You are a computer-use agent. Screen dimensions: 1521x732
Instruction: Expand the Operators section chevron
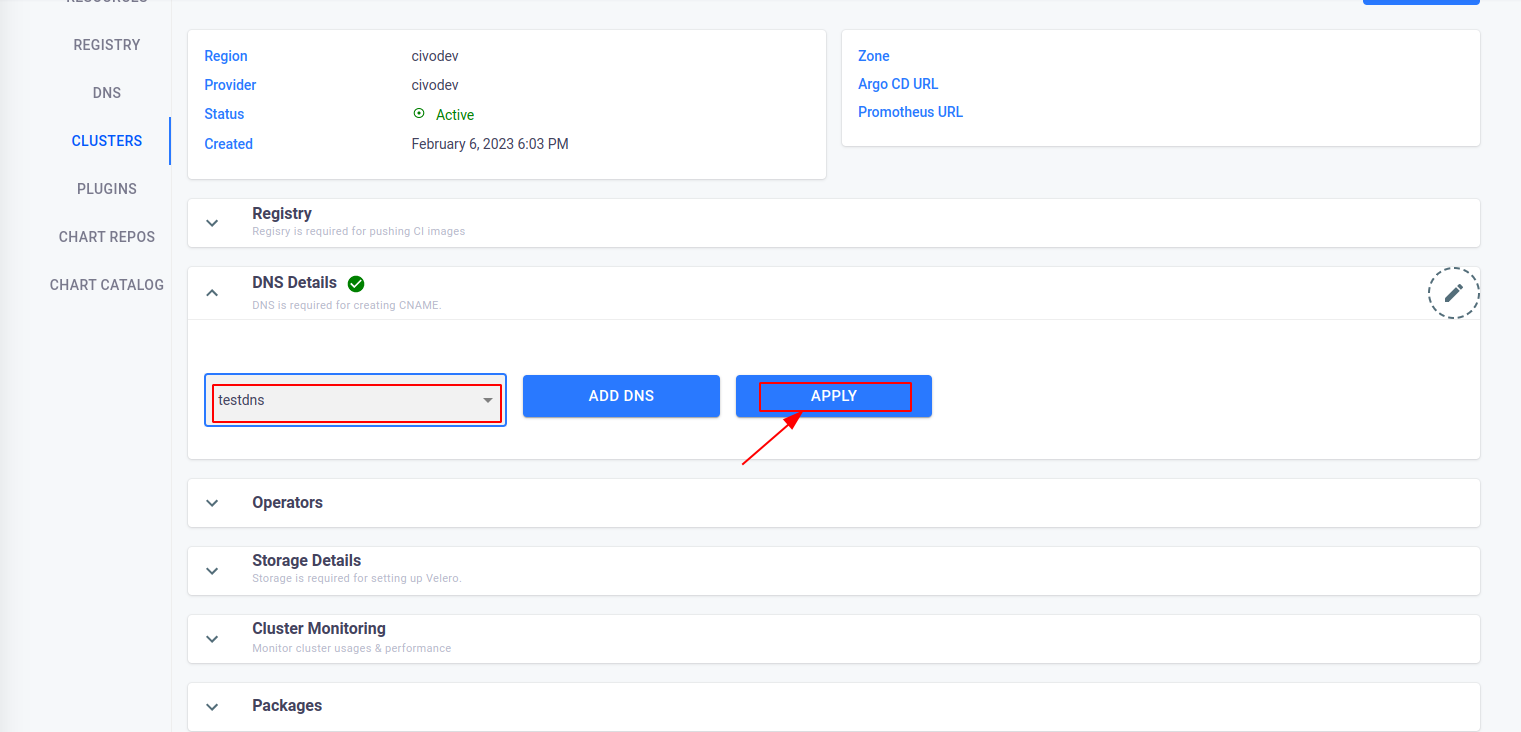pos(212,503)
